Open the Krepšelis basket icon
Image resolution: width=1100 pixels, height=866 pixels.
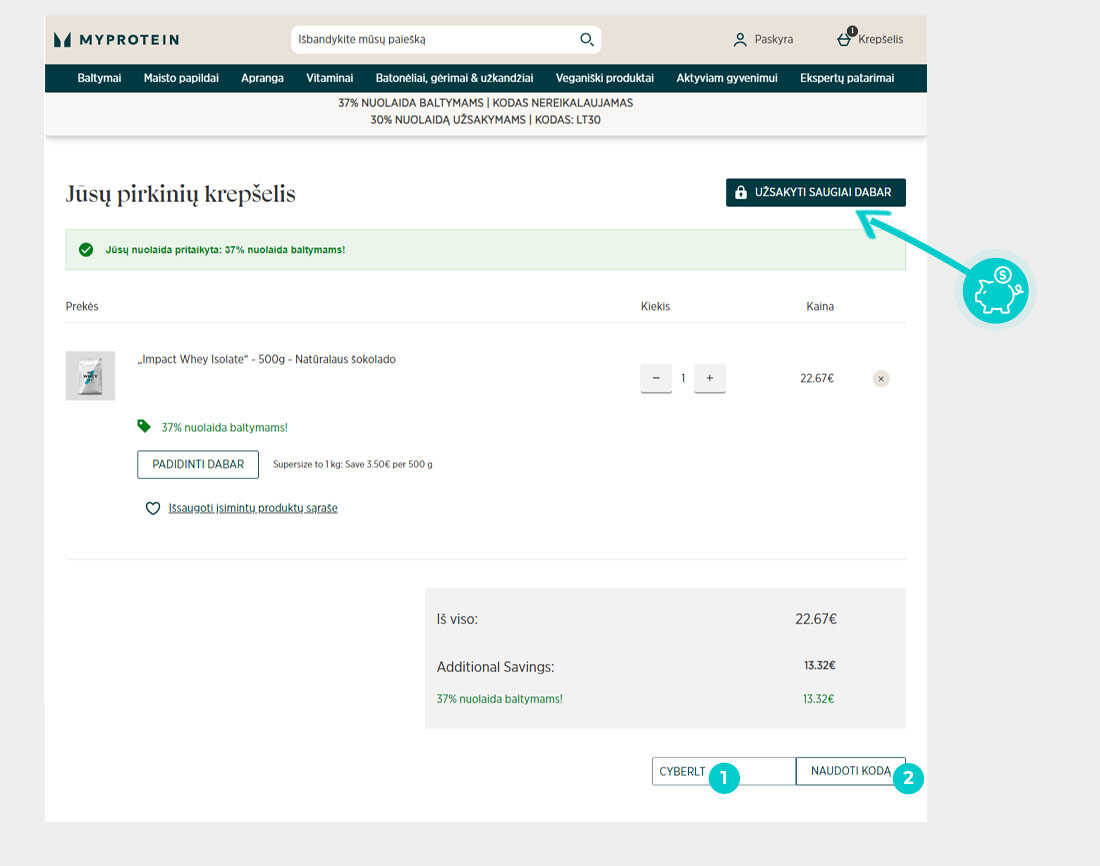tap(845, 39)
